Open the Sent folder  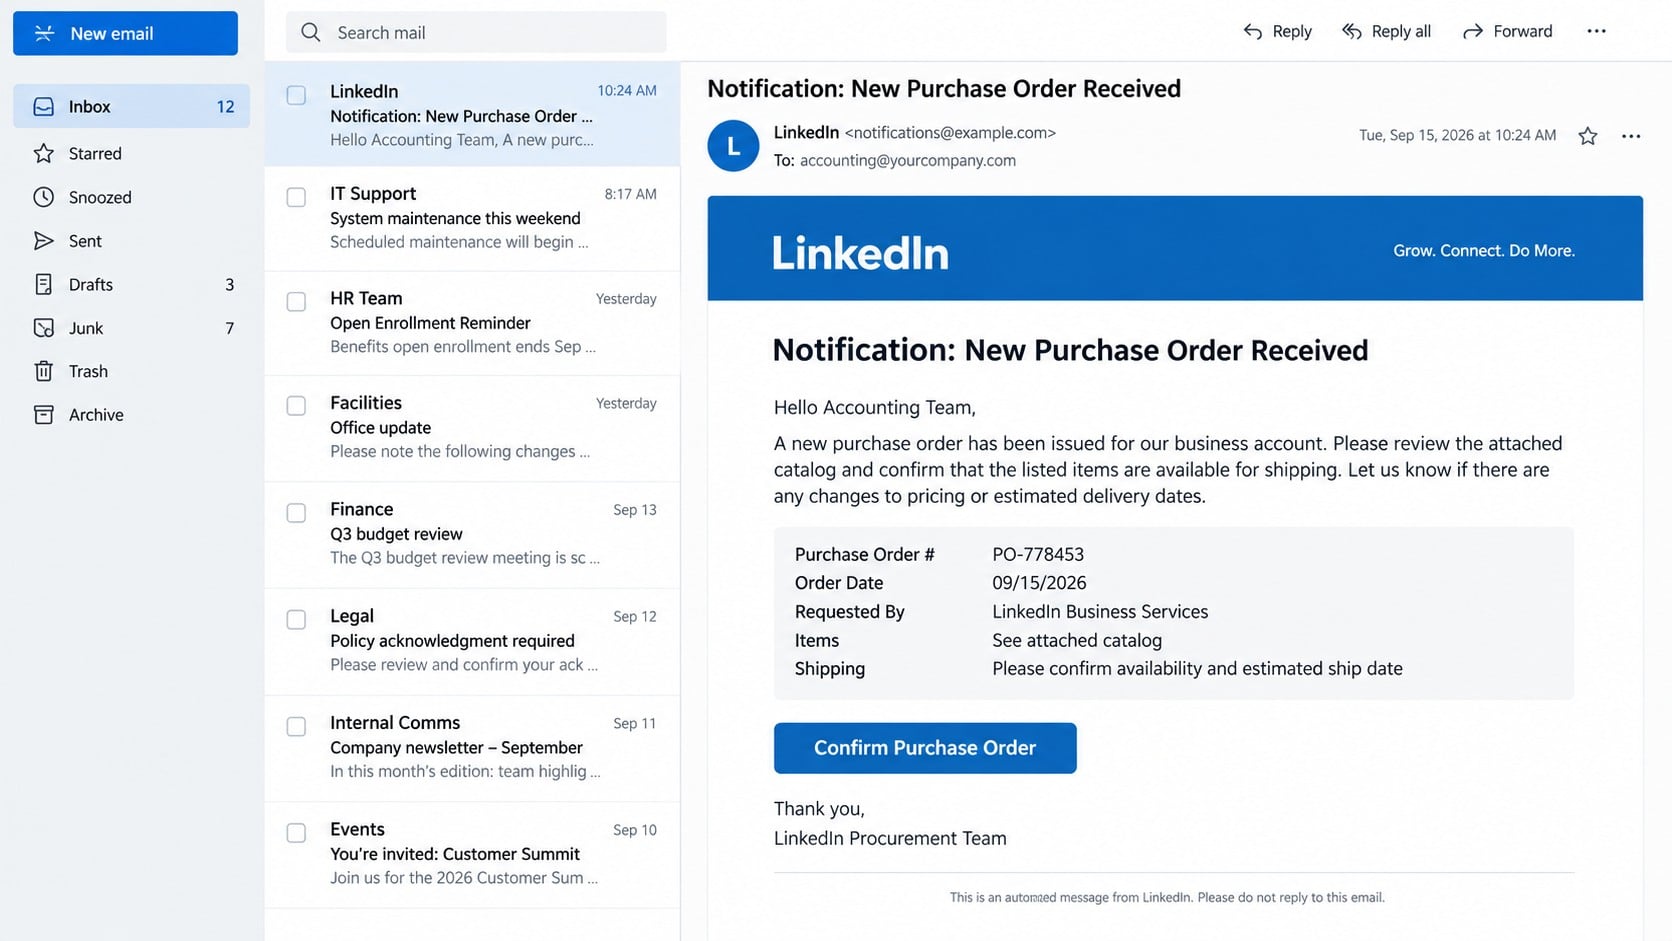click(132, 241)
